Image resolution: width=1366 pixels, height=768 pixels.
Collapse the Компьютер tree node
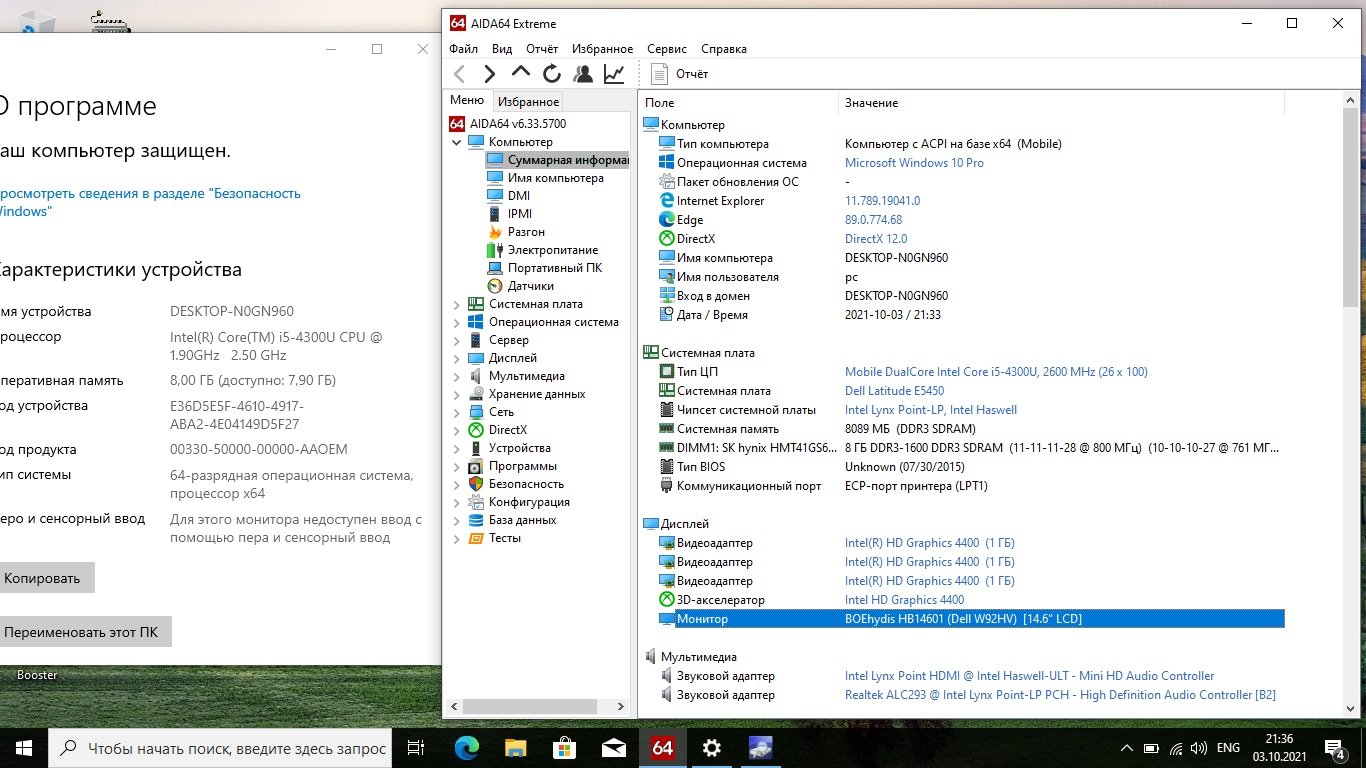tap(457, 142)
